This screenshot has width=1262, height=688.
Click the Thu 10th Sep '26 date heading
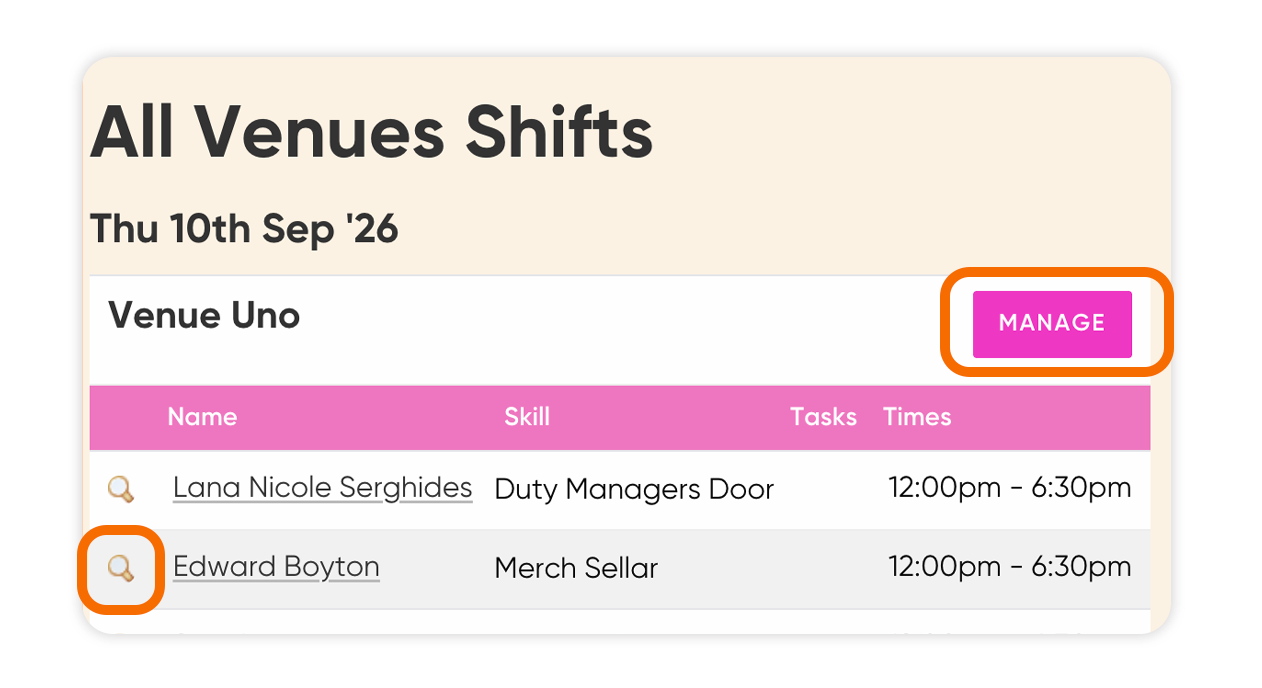(x=245, y=229)
